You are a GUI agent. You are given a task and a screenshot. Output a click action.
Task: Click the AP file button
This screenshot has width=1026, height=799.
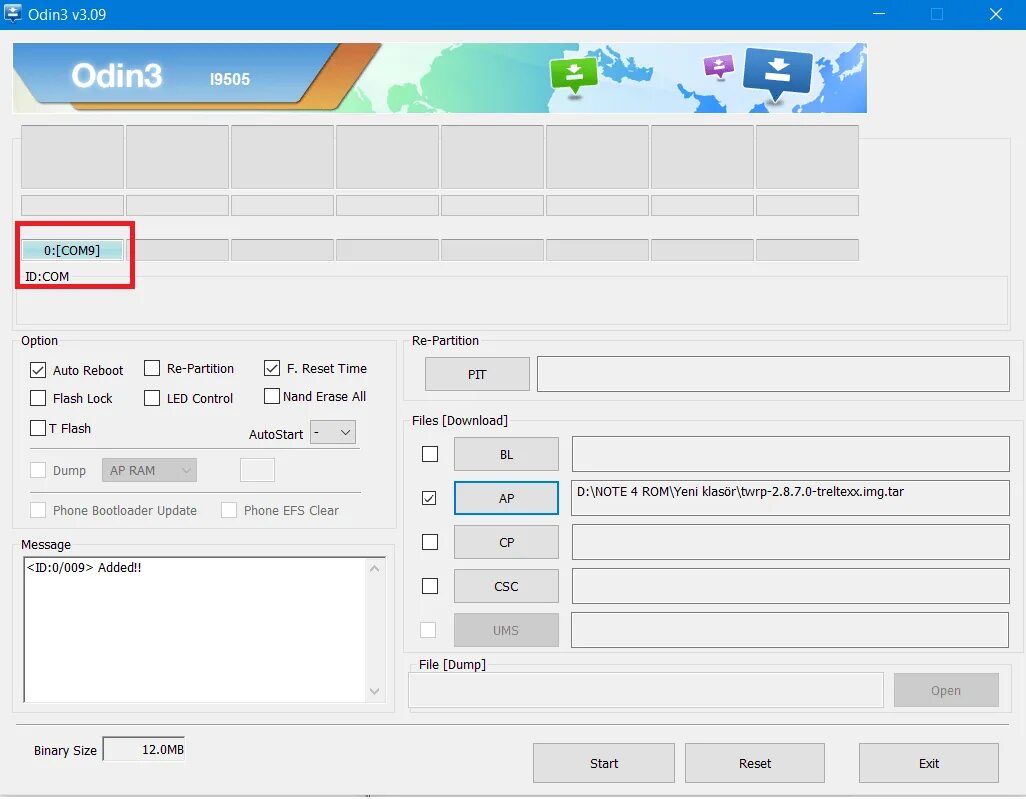(x=506, y=499)
